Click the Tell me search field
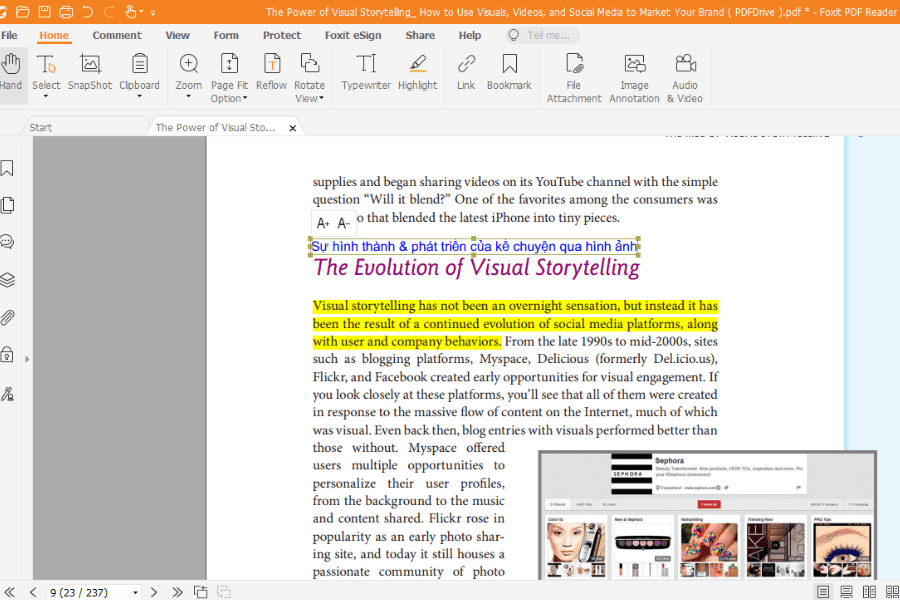The width and height of the screenshot is (900, 600). pos(542,36)
